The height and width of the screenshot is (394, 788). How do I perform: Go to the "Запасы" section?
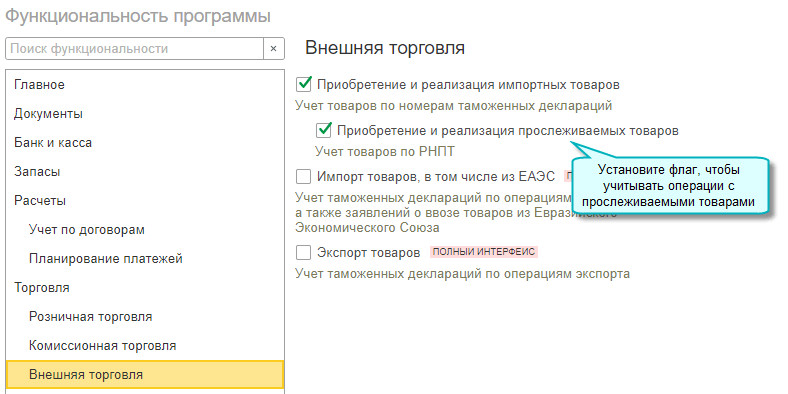tap(145, 172)
